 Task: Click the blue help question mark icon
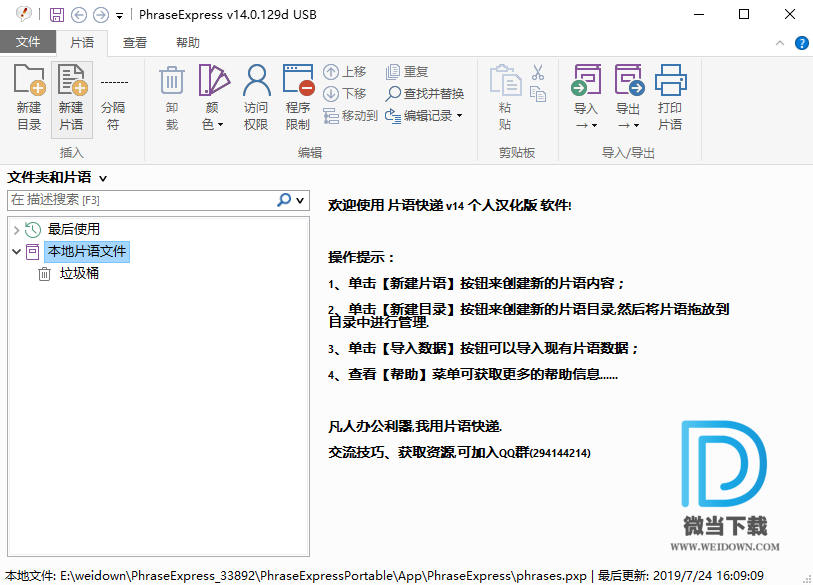[801, 43]
